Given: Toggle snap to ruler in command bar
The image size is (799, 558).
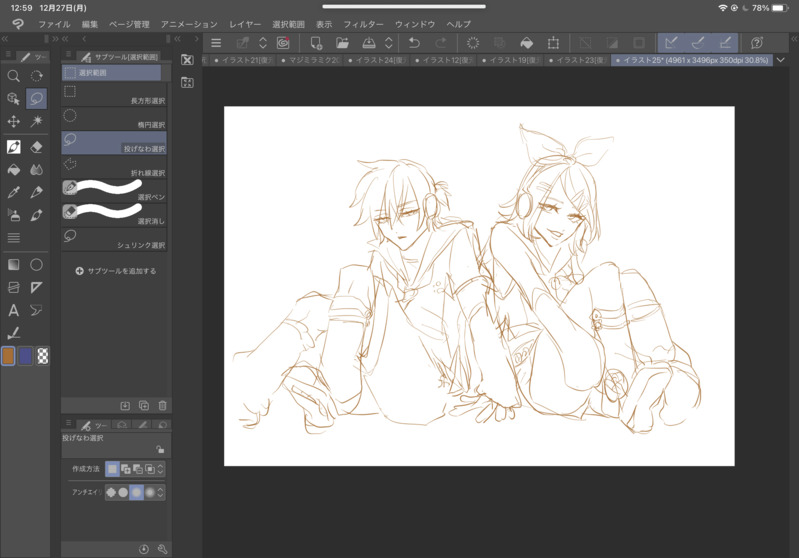Looking at the screenshot, I should pos(671,43).
